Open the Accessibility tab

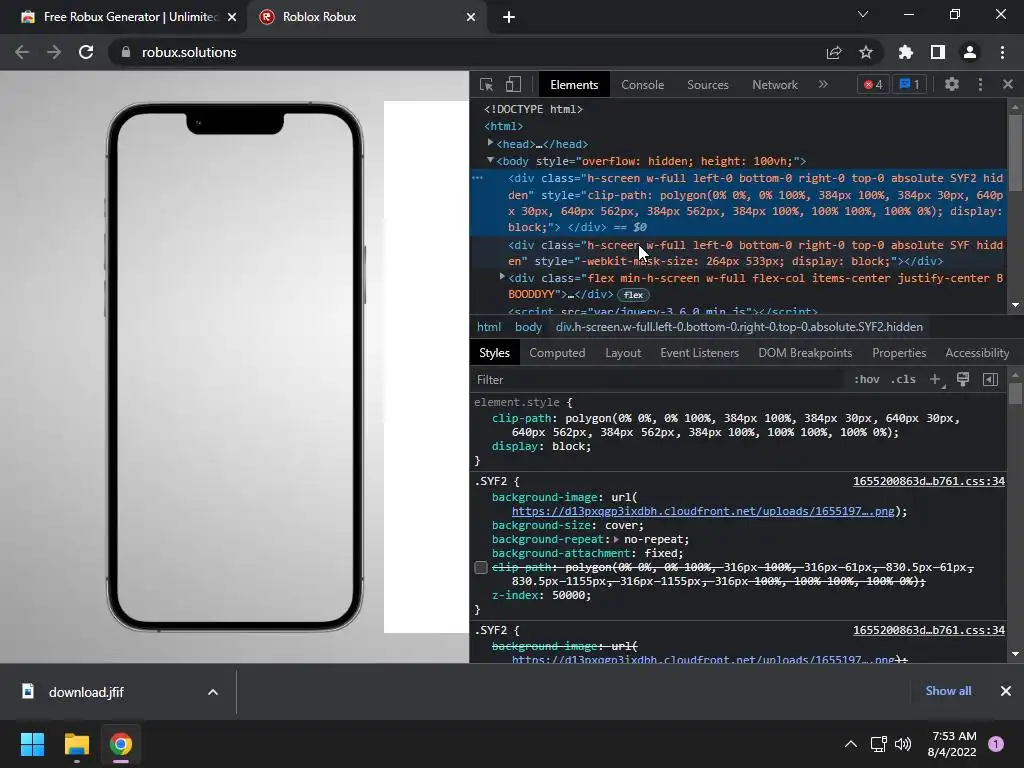(977, 353)
